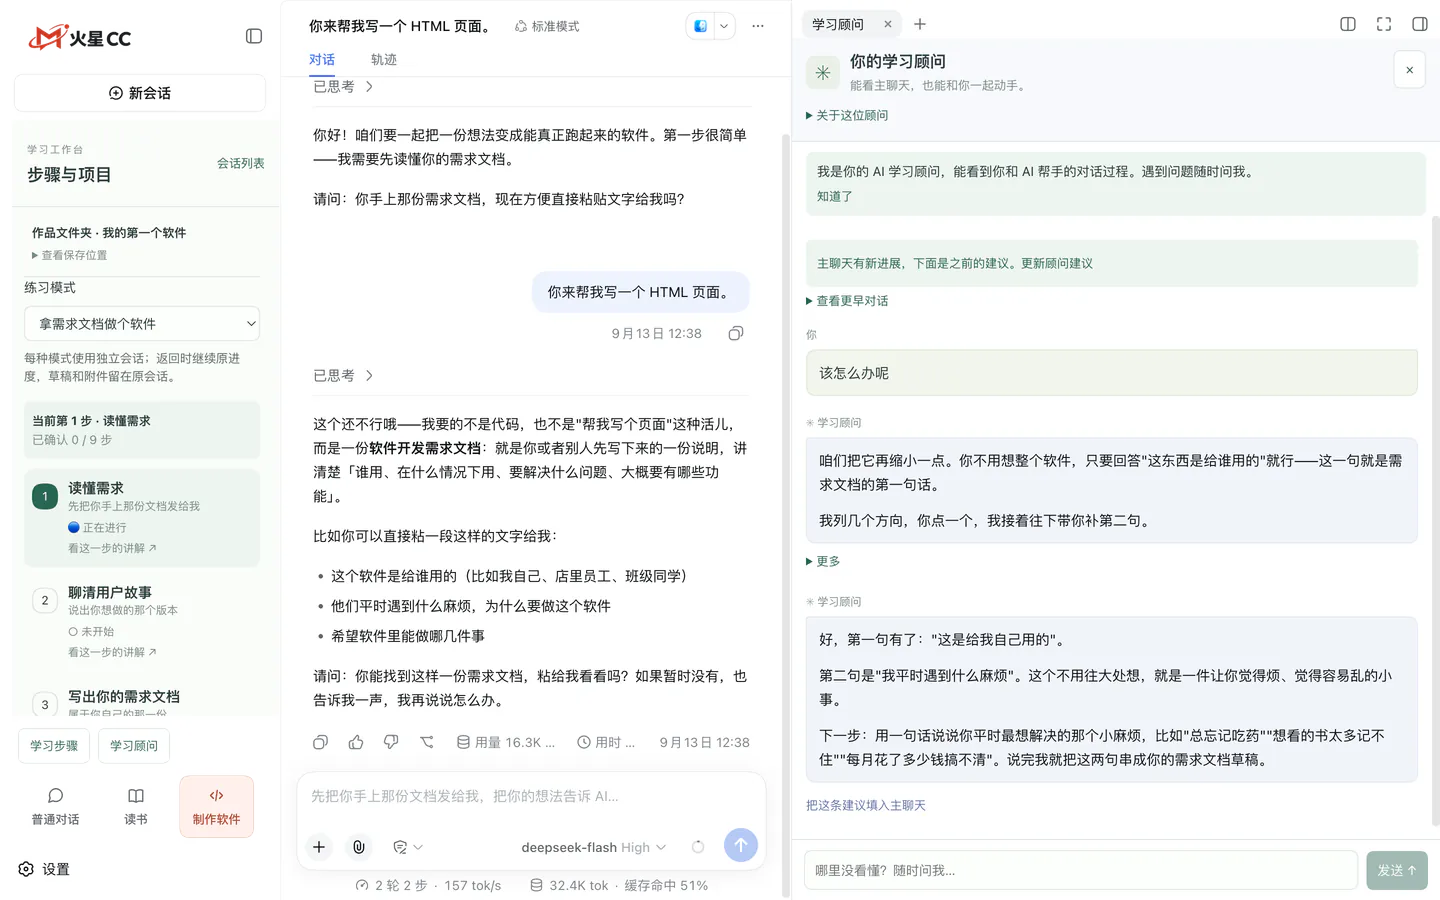Select step 1 读懂需求
The height and width of the screenshot is (900, 1440).
pos(142,518)
